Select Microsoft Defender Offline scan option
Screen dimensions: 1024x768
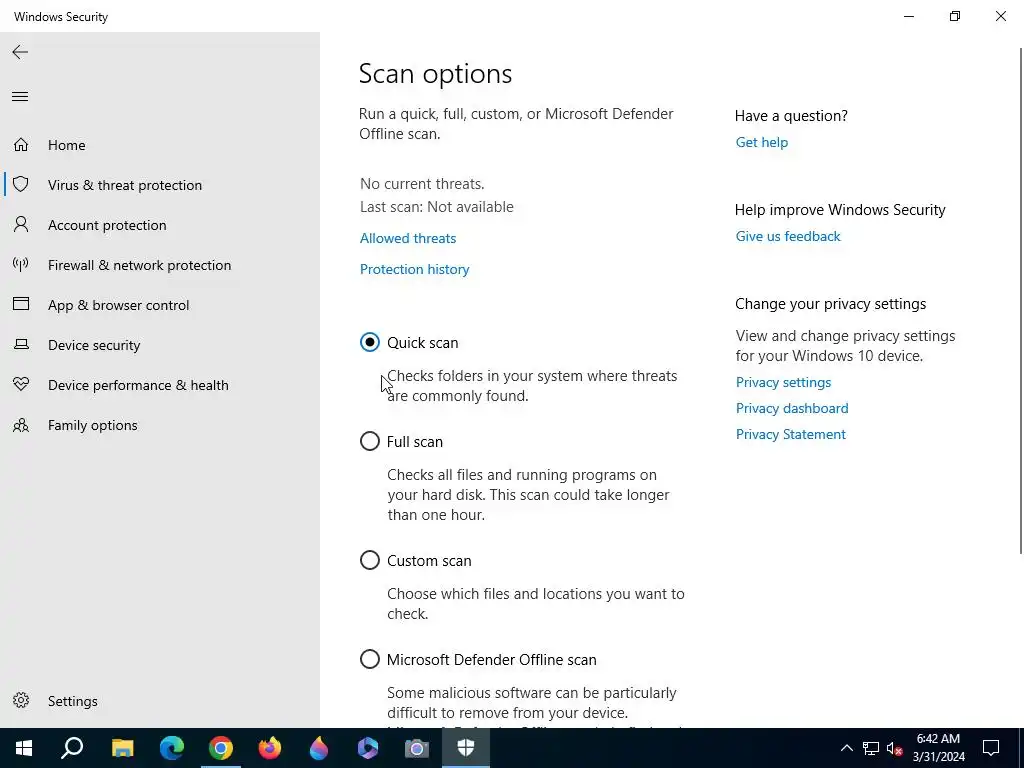[370, 659]
